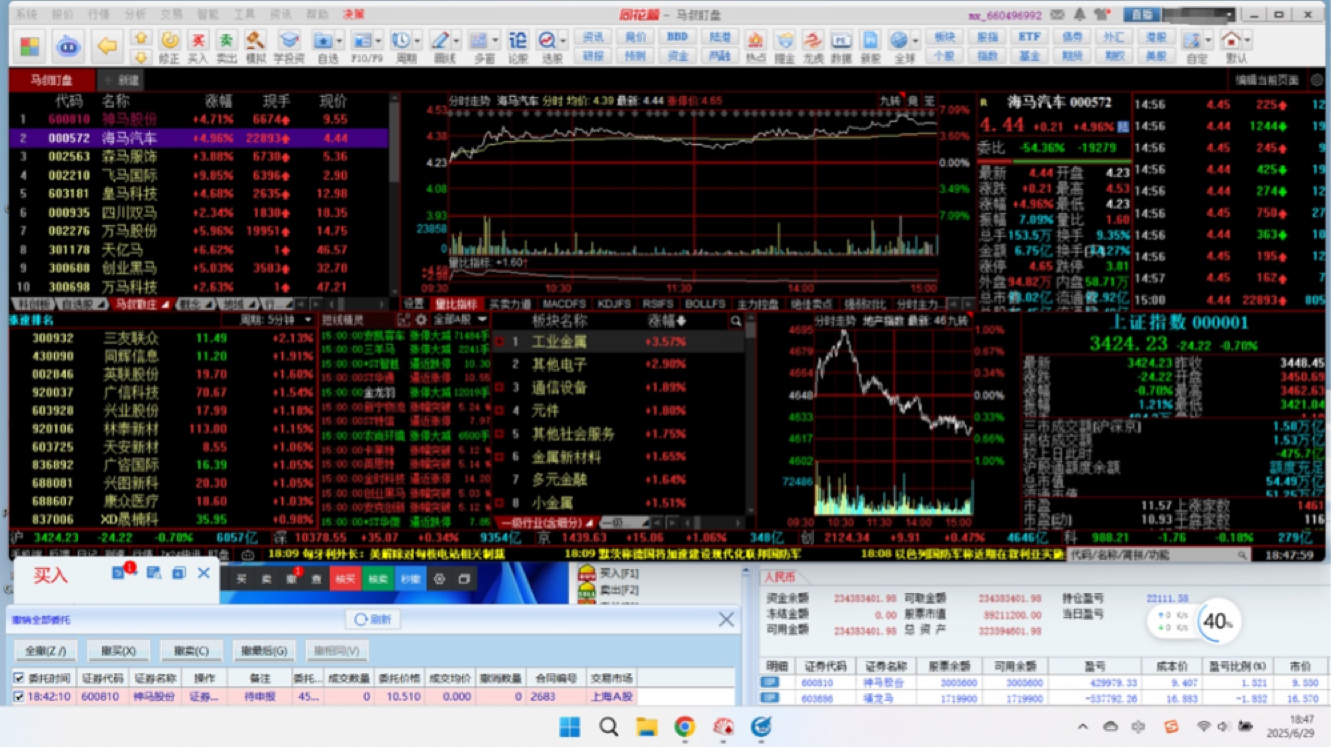The width and height of the screenshot is (1331, 747).
Task: Open the settings gear in the short-line wizard panel
Action: coord(421,319)
